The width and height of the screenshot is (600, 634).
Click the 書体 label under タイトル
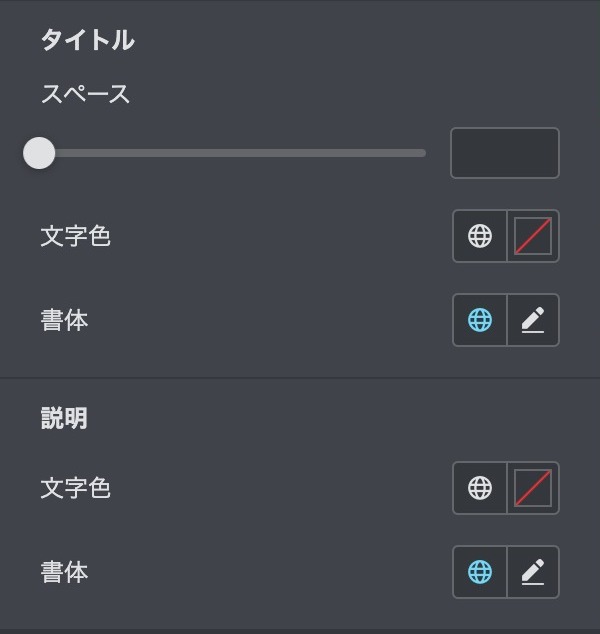[64, 320]
